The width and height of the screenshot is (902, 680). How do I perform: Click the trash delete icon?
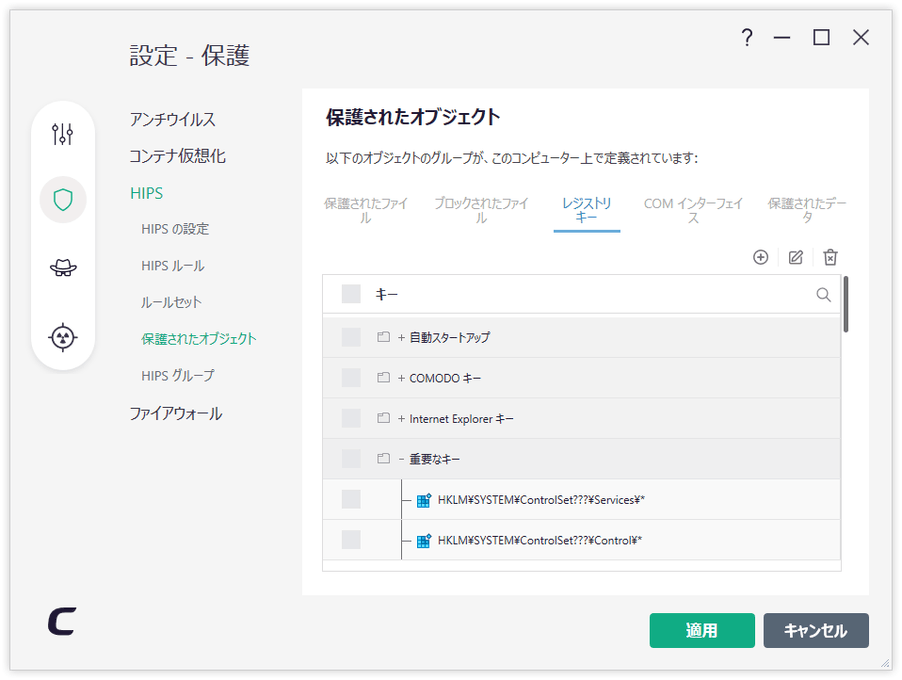click(830, 257)
